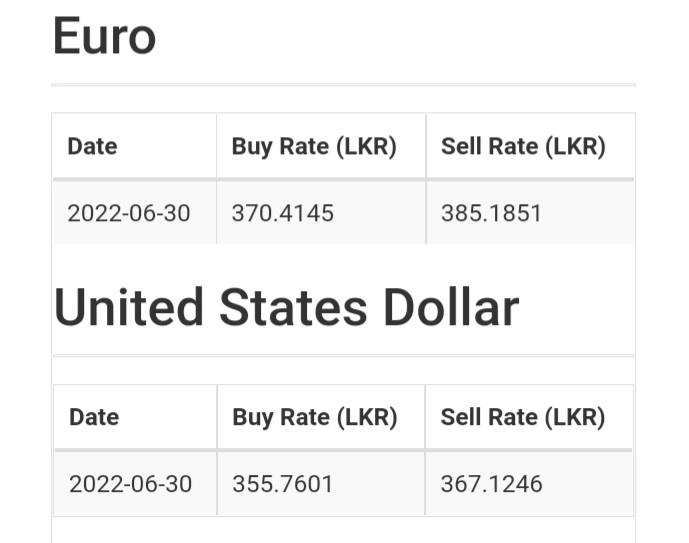Select the Dollar Buy Rate (LKR) header
689x543 pixels.
[315, 417]
